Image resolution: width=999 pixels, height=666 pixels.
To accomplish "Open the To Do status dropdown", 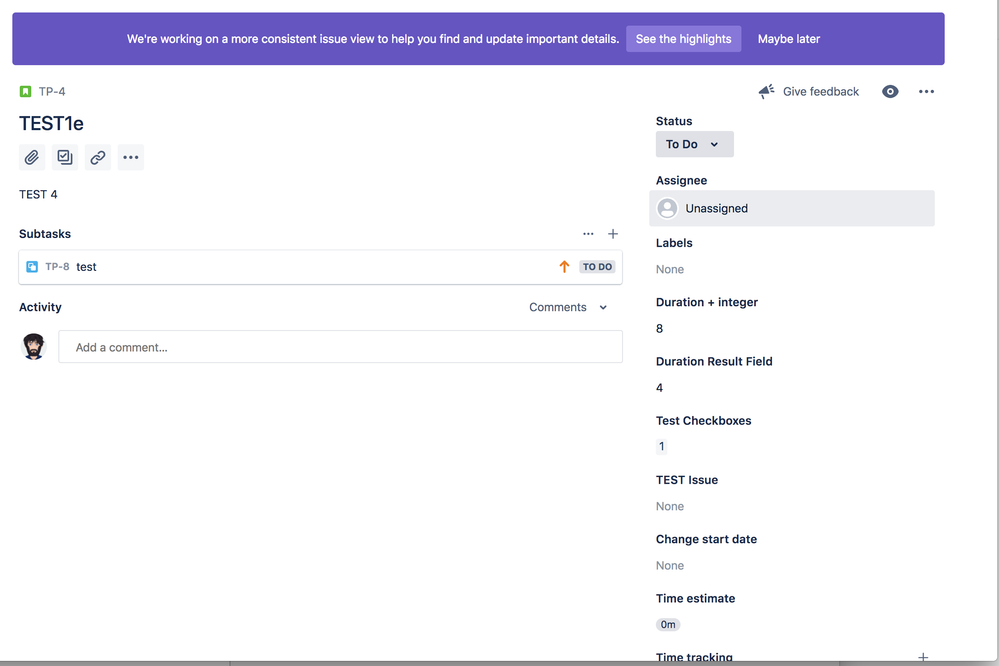I will 694,144.
